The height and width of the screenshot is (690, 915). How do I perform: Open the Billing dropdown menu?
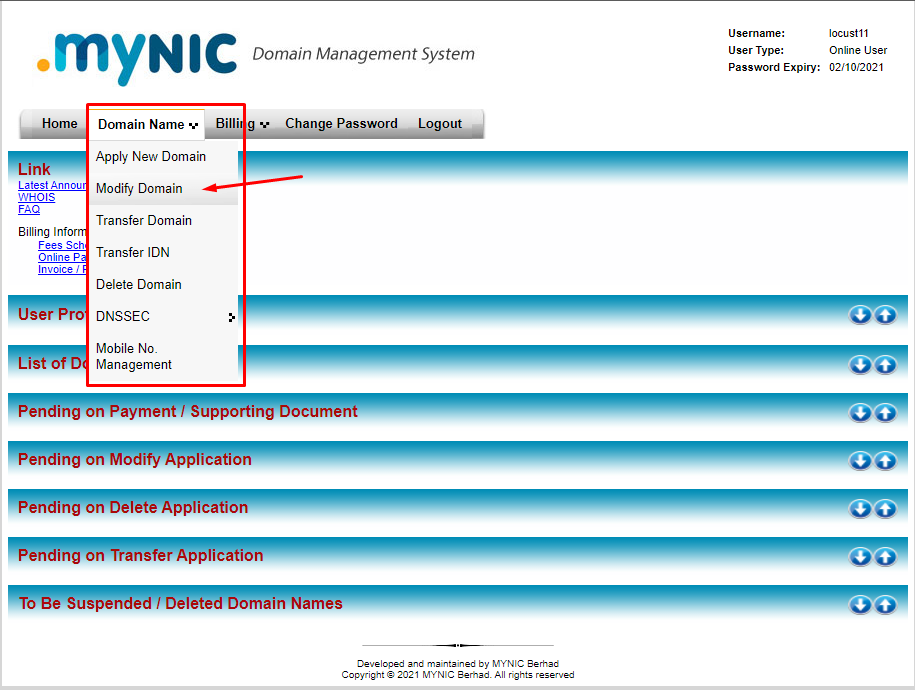(242, 124)
